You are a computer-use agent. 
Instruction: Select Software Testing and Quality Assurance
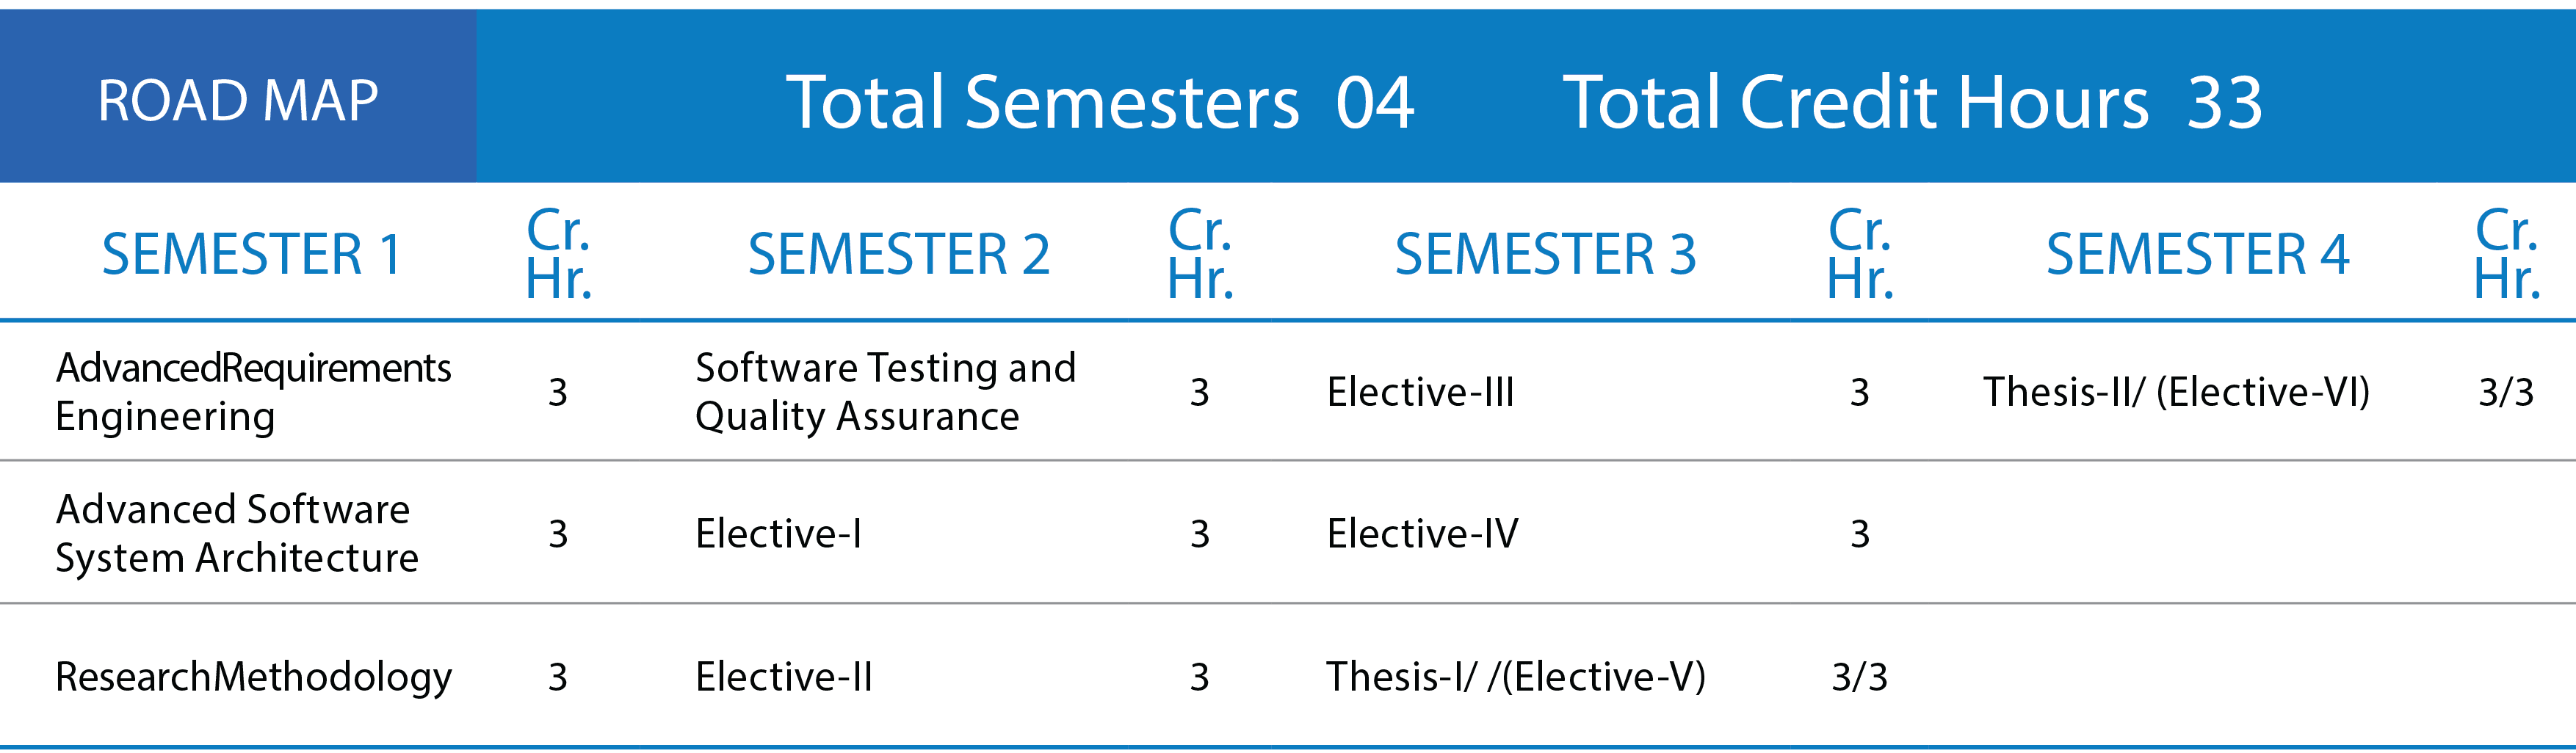point(885,392)
